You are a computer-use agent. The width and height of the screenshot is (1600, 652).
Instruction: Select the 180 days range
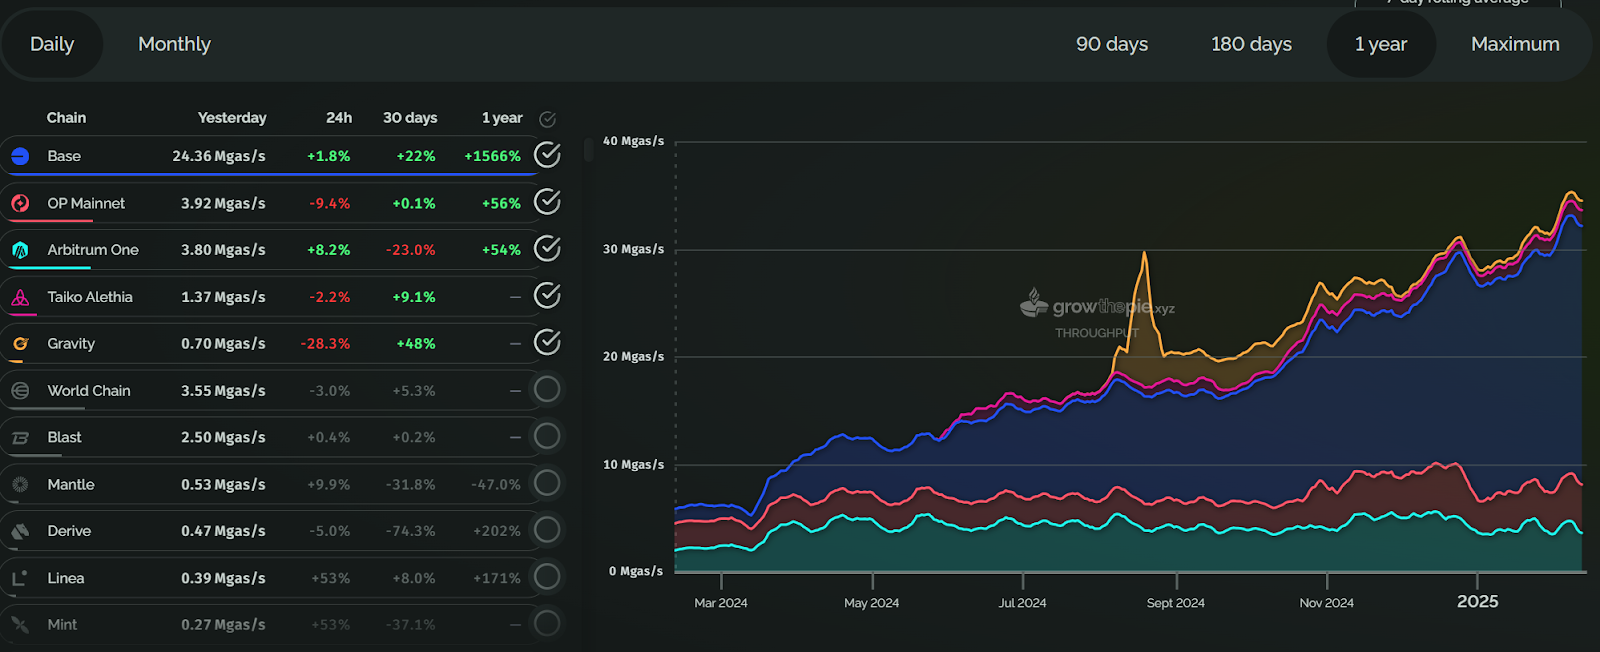point(1251,44)
